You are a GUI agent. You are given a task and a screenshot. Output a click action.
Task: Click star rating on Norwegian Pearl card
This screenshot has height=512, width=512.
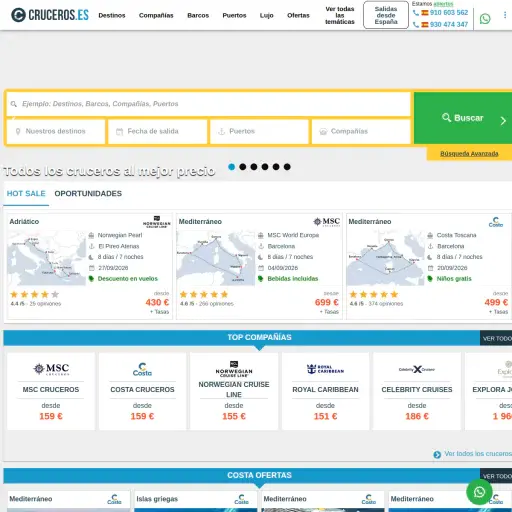tap(35, 294)
